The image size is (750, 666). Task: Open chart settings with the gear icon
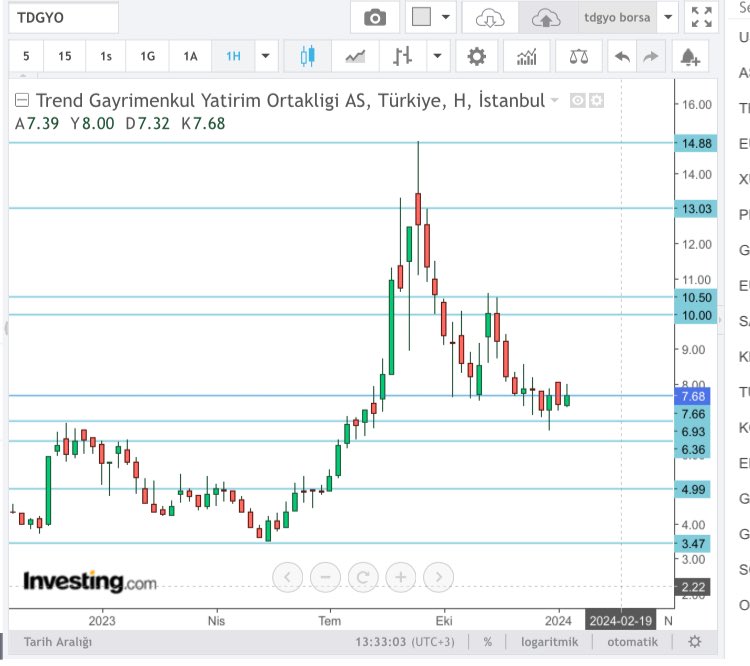tap(476, 56)
